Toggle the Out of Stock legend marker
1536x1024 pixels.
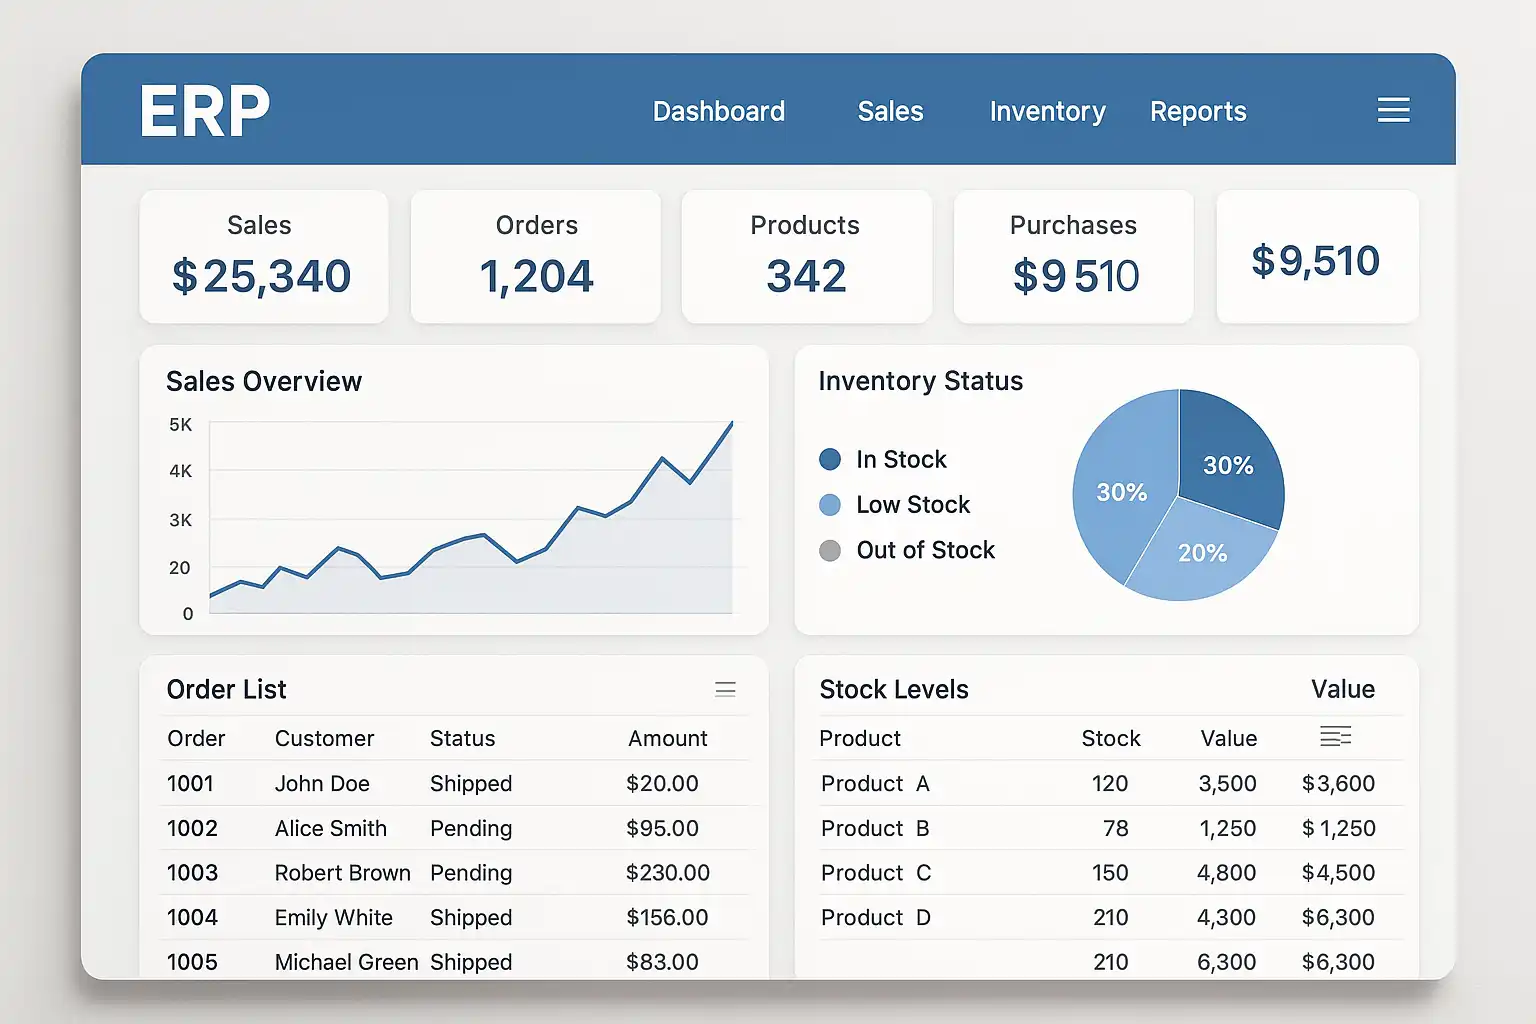[x=830, y=550]
